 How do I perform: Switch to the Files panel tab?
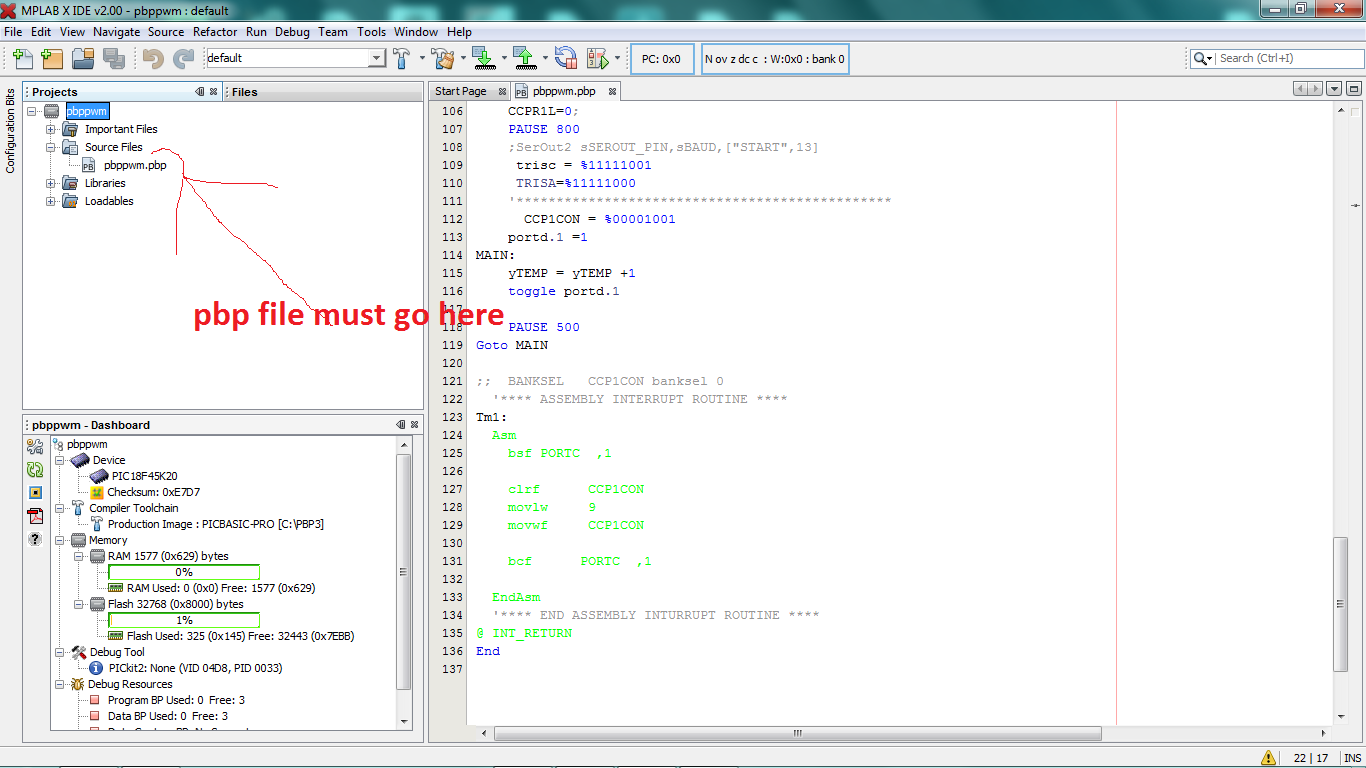click(x=245, y=92)
